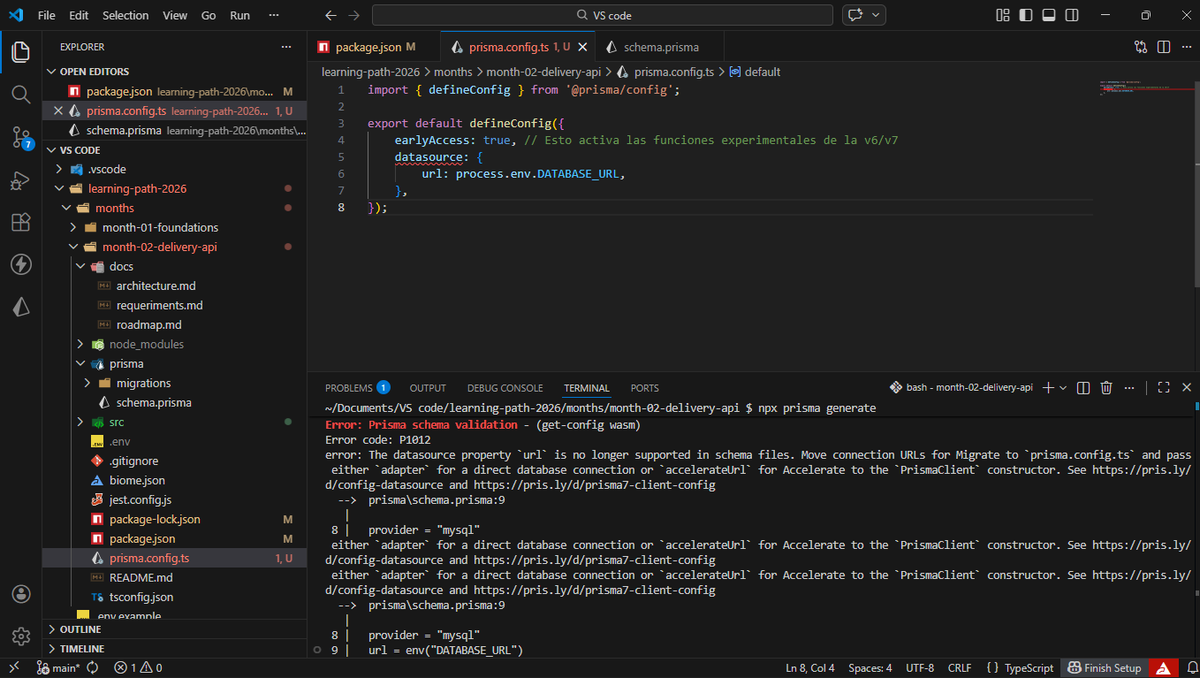The width and height of the screenshot is (1200, 678).
Task: Open the Selection menu
Action: point(125,15)
